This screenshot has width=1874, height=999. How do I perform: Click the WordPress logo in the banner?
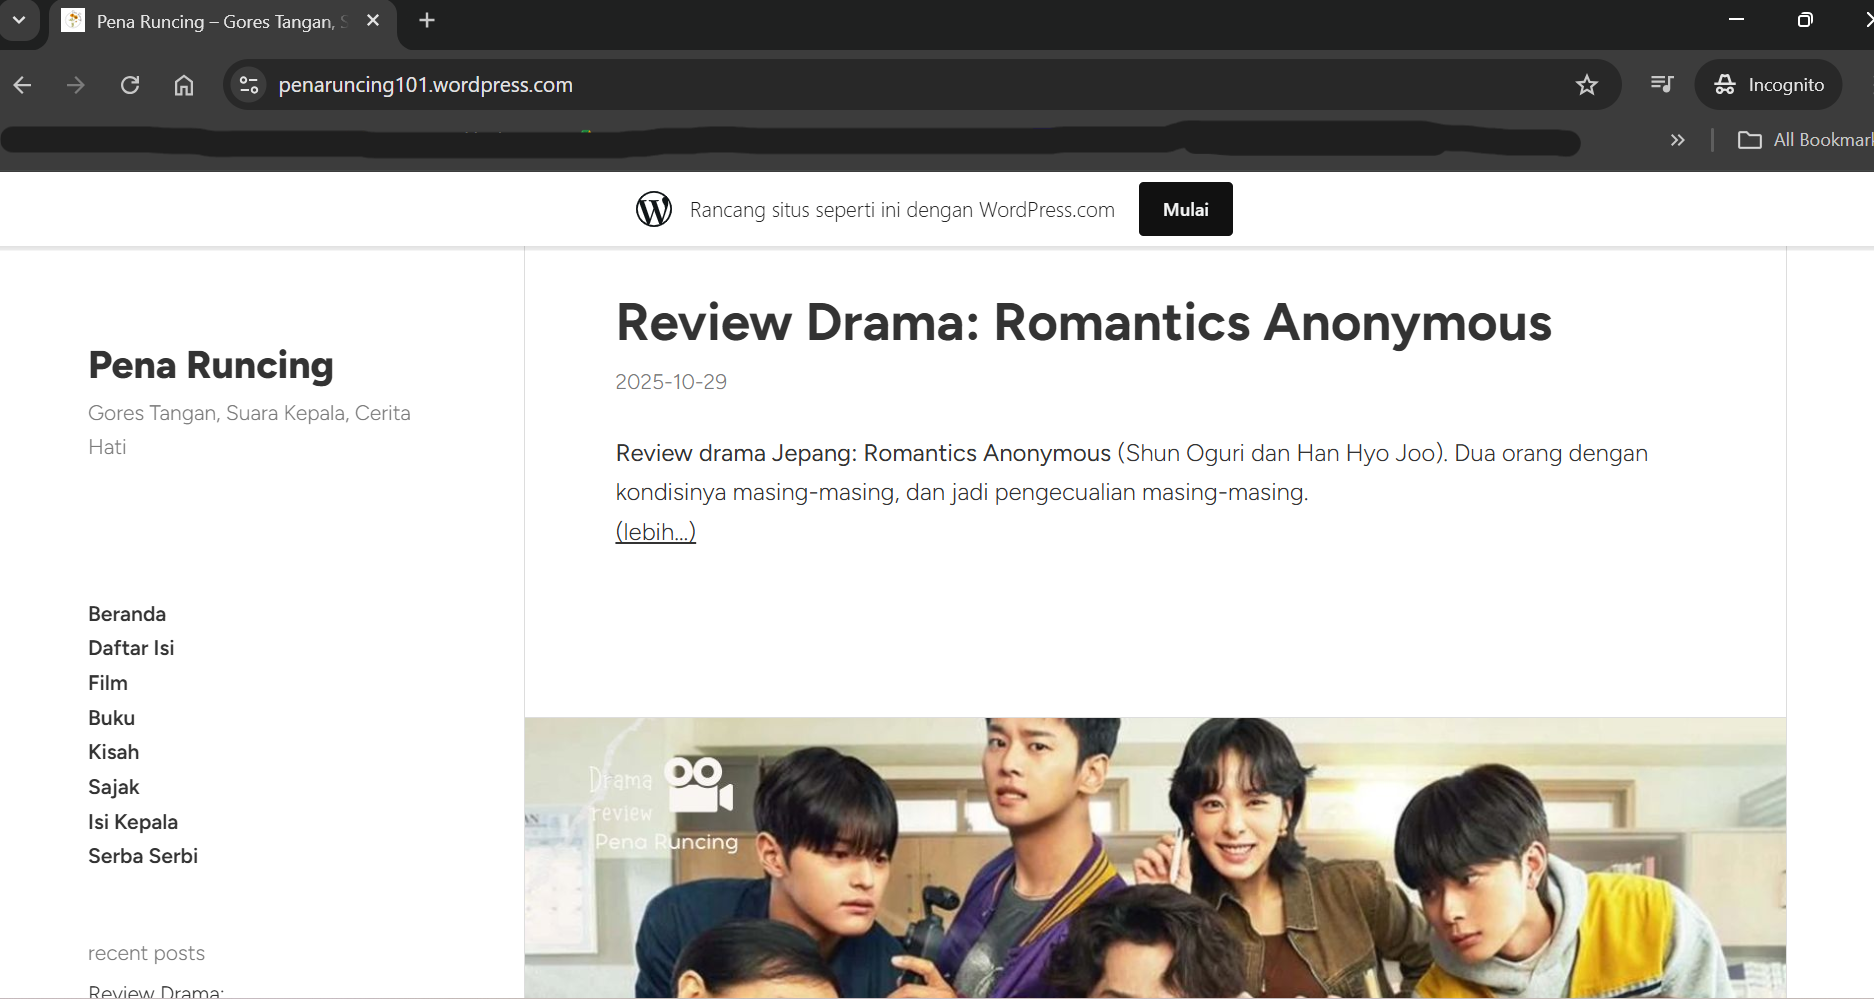pos(654,209)
